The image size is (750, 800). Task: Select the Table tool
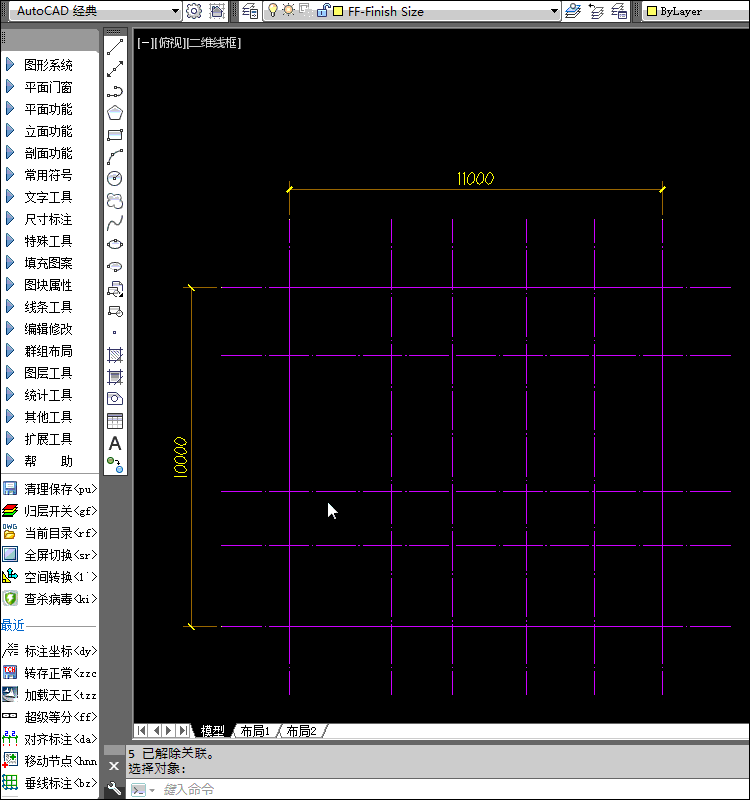(x=115, y=421)
